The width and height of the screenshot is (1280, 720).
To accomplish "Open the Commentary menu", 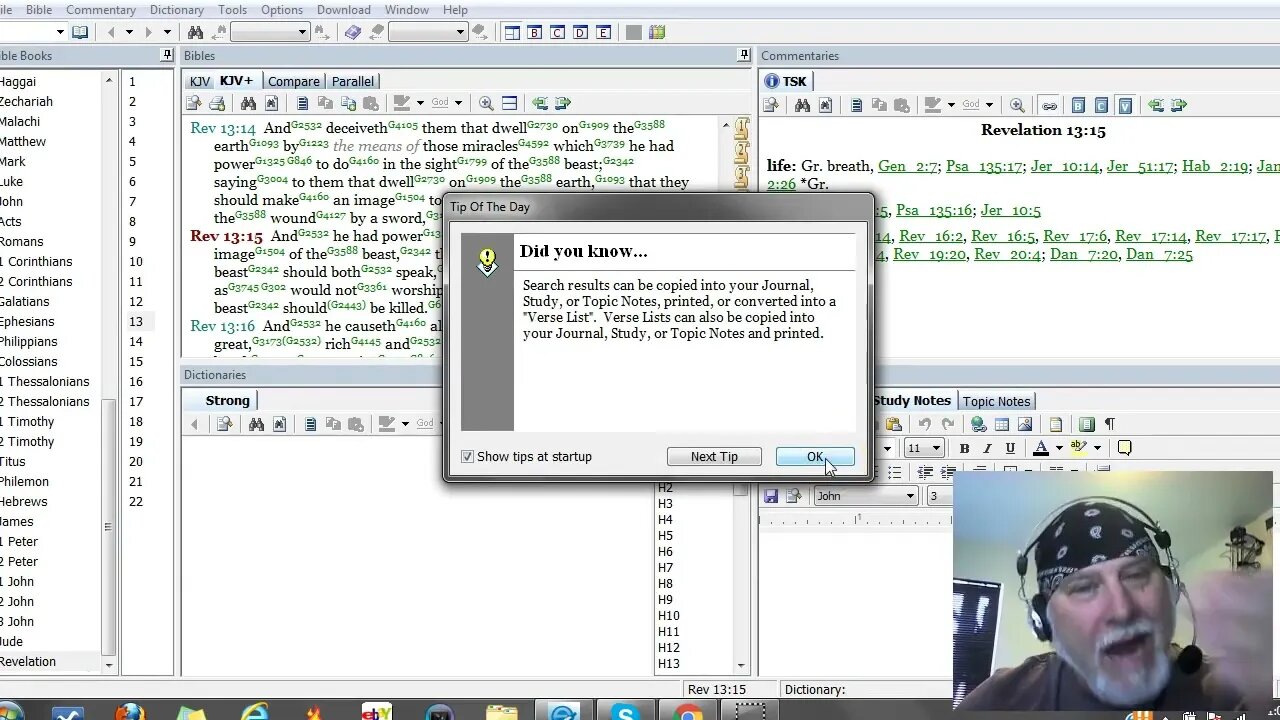I will pos(101,10).
